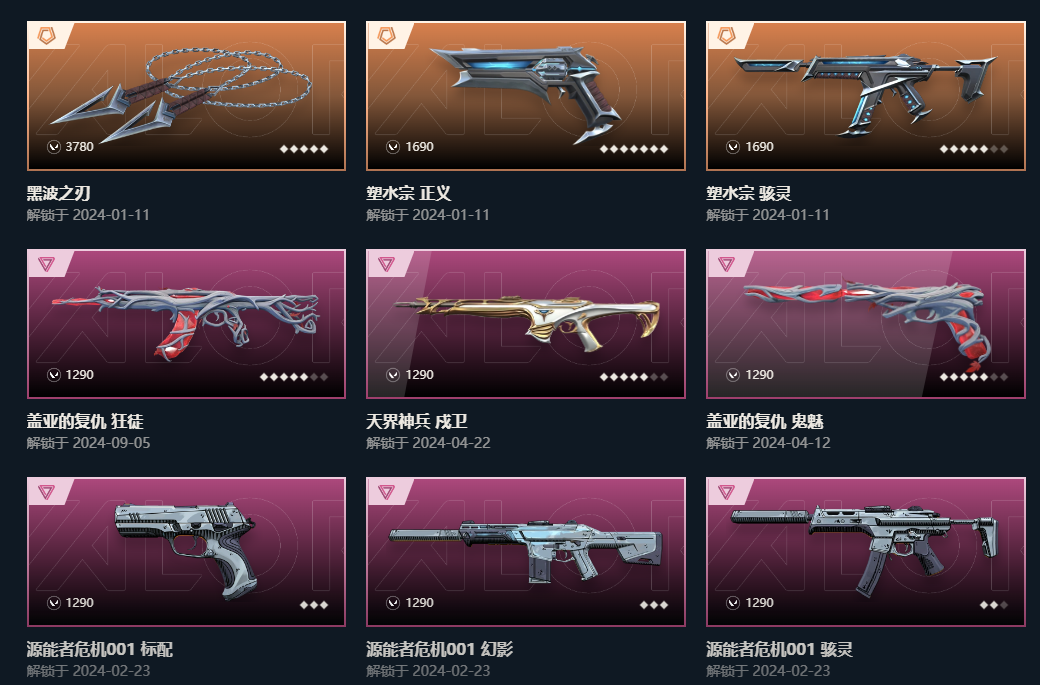Click the pink triangle tier icon on 源能者危机001 骇灵
This screenshot has height=685, width=1040.
click(726, 492)
